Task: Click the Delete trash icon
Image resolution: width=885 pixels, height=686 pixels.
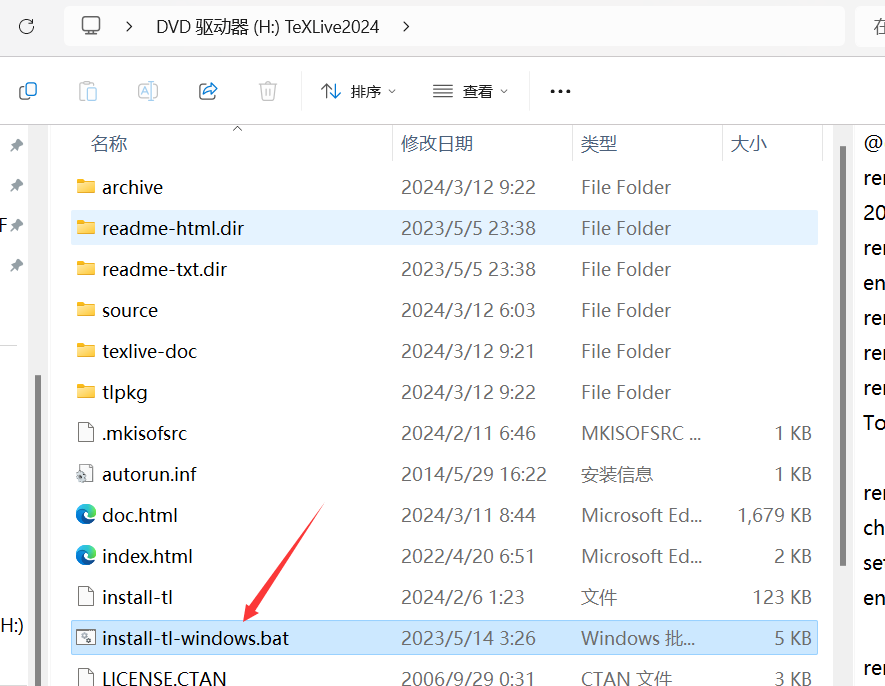Action: (x=268, y=91)
